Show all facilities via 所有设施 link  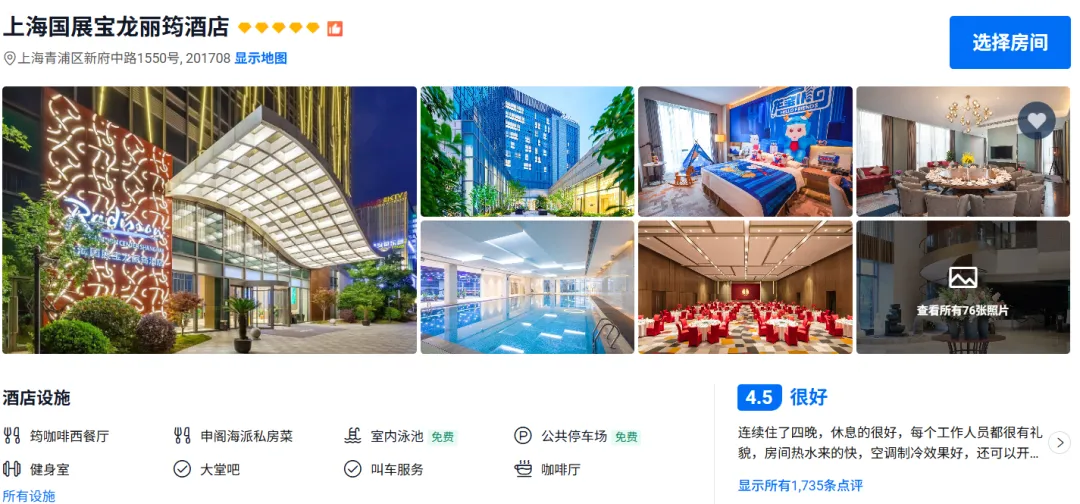tap(29, 496)
